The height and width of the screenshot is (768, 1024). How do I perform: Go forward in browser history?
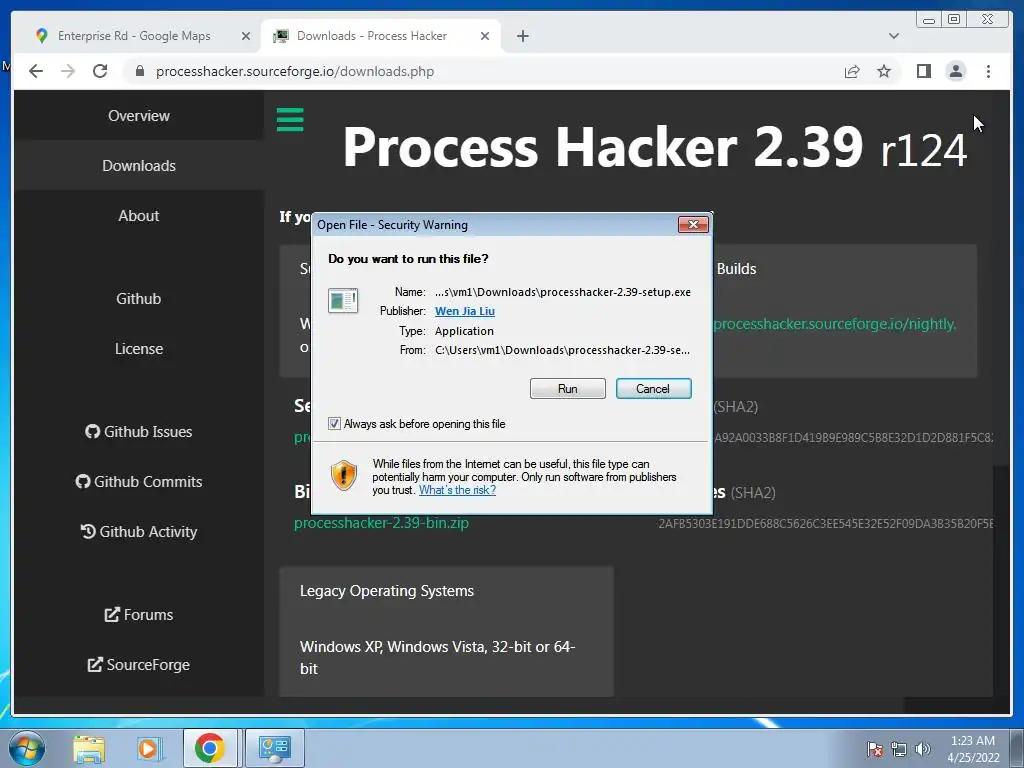coord(68,71)
